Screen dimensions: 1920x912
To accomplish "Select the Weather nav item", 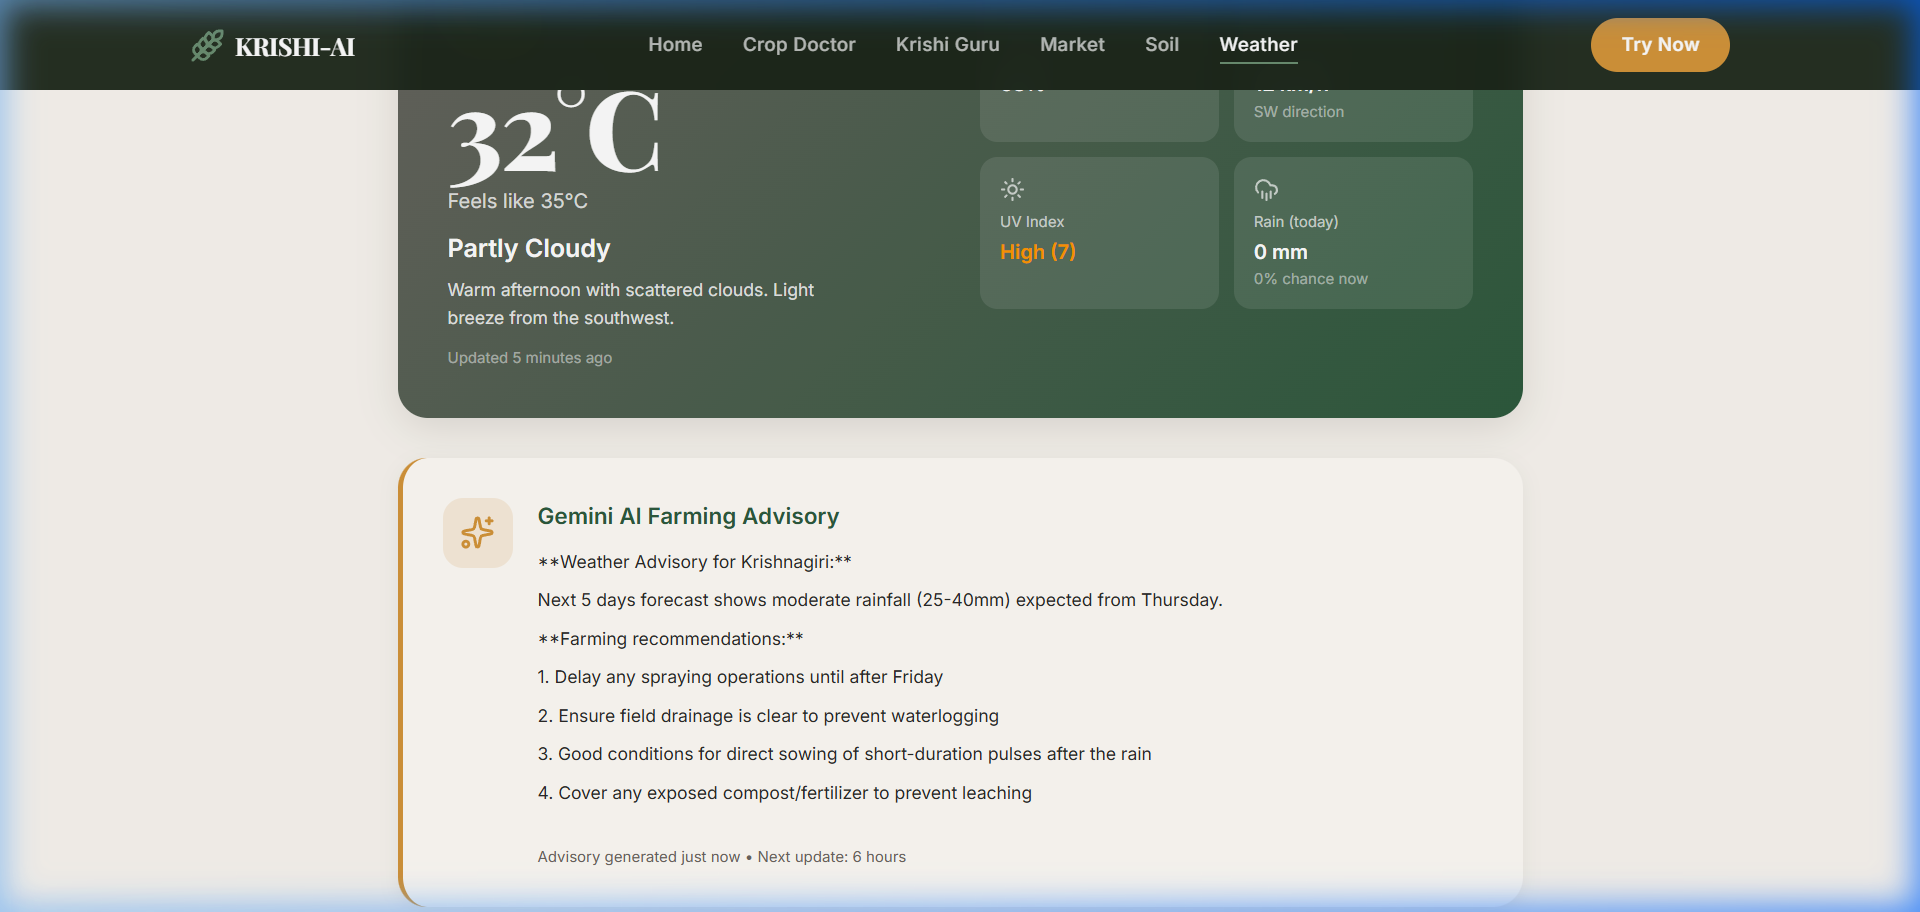I will (x=1258, y=45).
